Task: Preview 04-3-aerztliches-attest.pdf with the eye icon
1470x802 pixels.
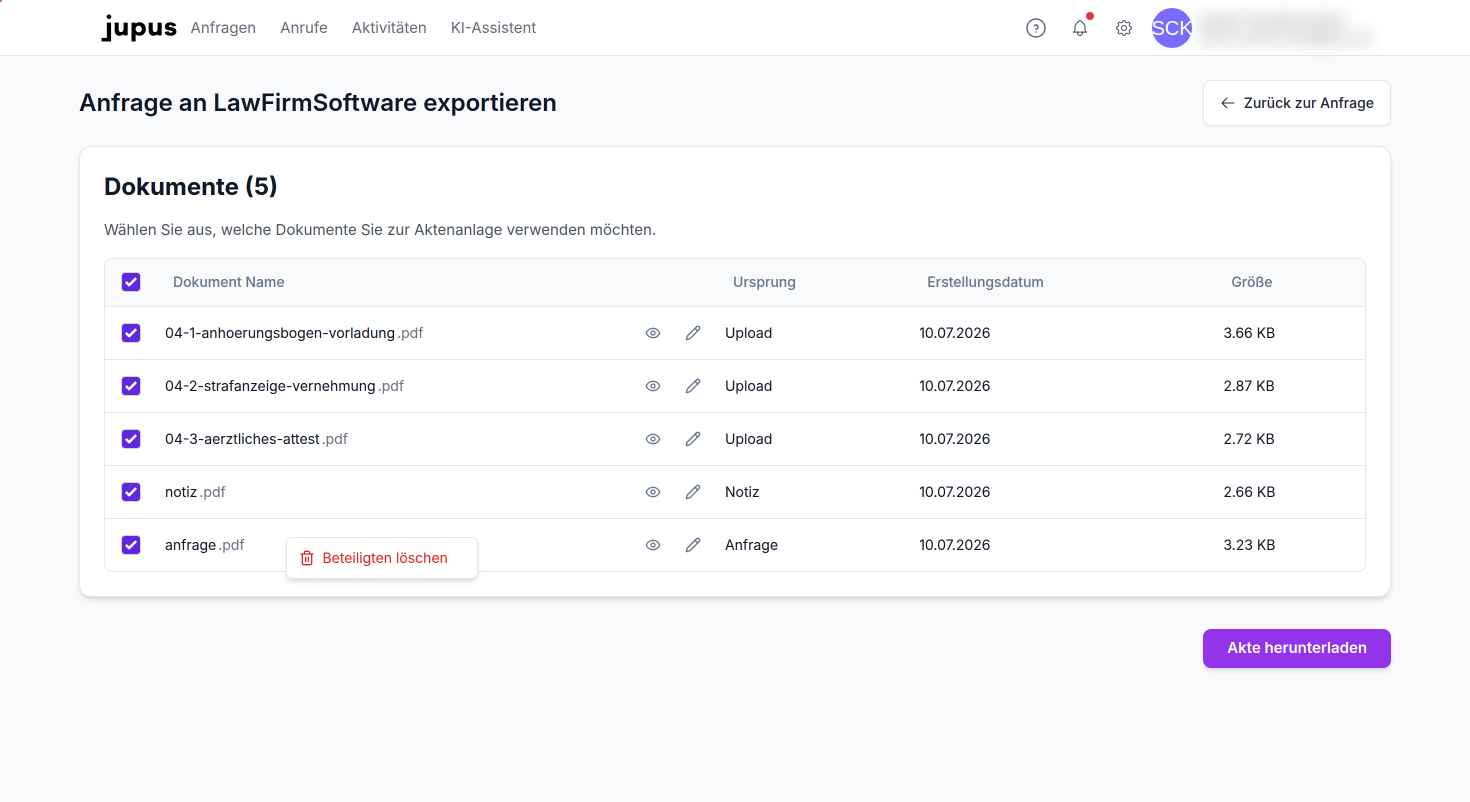Action: click(653, 439)
